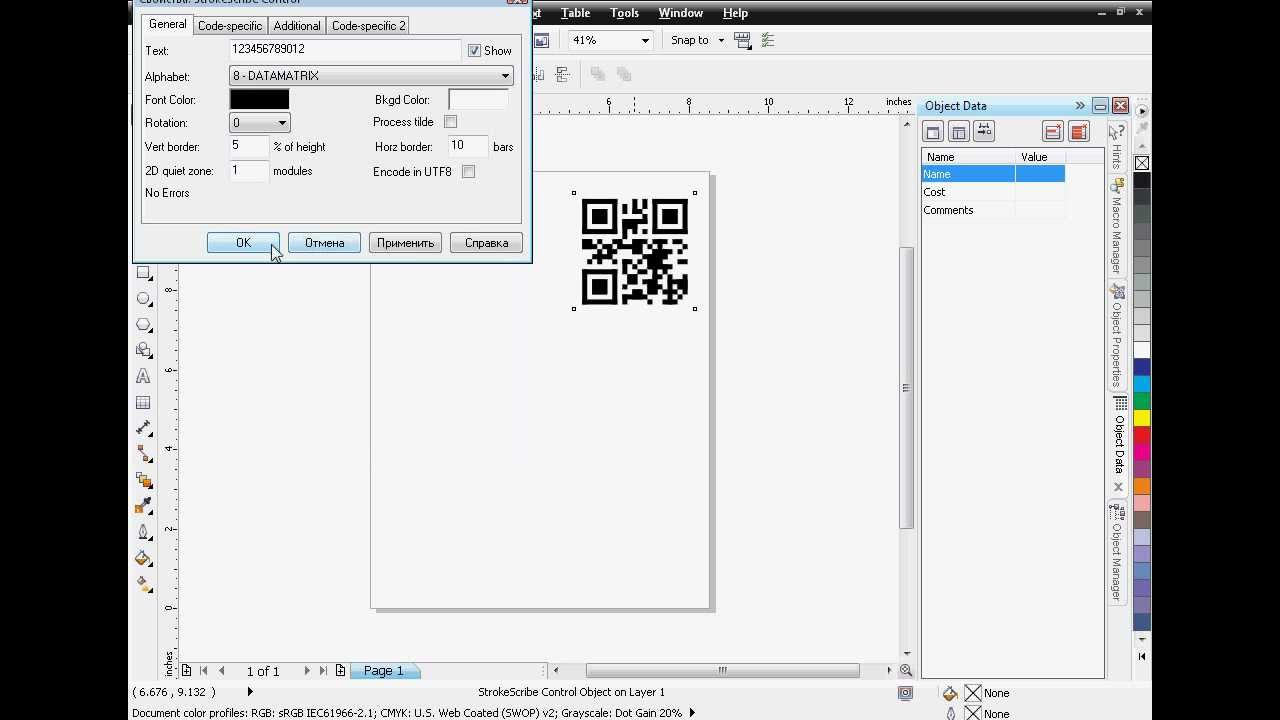Click the black Font Color swatch

click(x=259, y=99)
